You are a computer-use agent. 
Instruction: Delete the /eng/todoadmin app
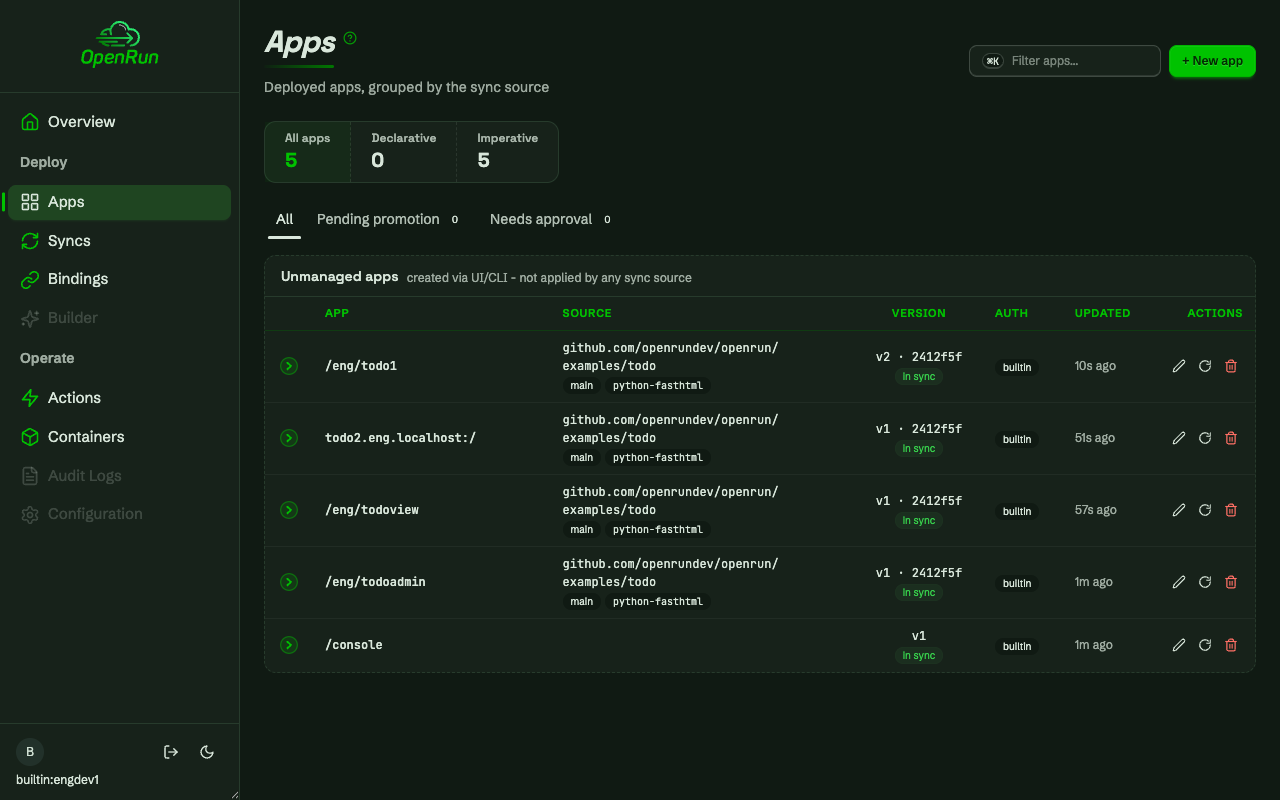[1231, 582]
